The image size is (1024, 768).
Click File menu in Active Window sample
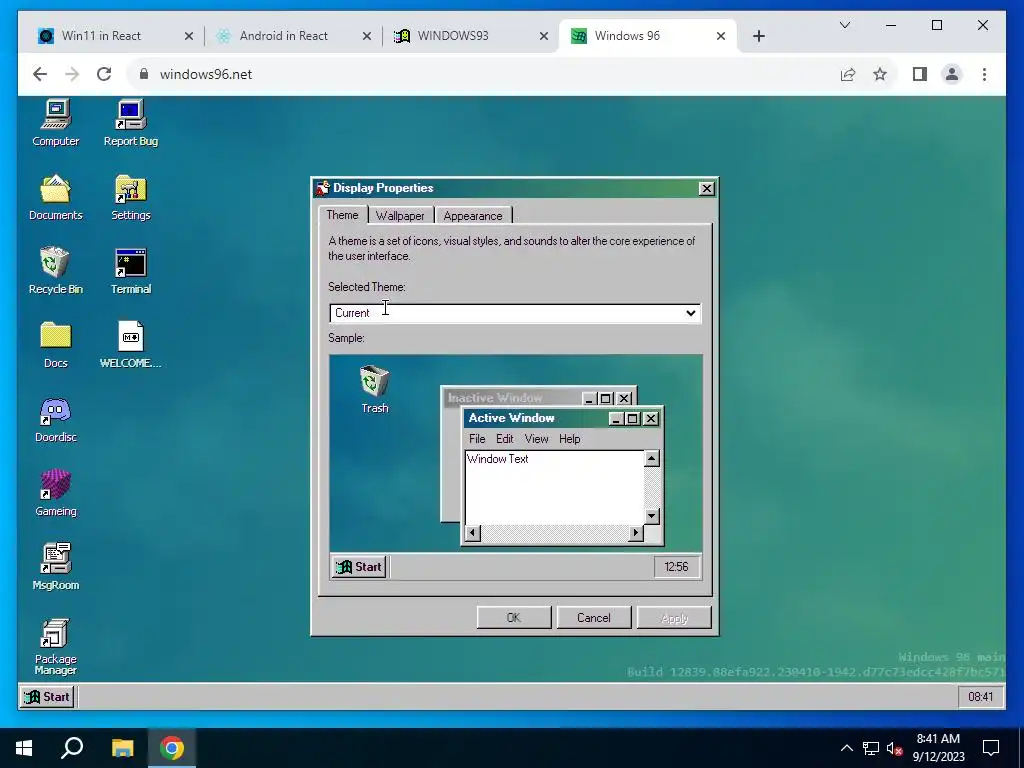pos(477,439)
